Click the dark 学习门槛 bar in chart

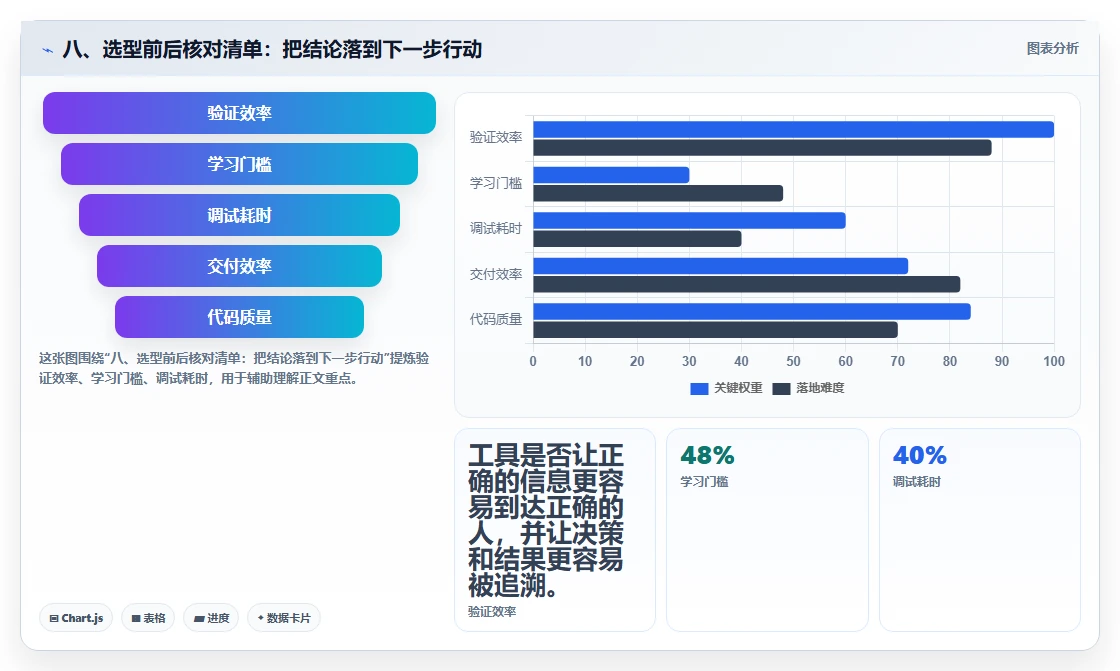coord(658,194)
